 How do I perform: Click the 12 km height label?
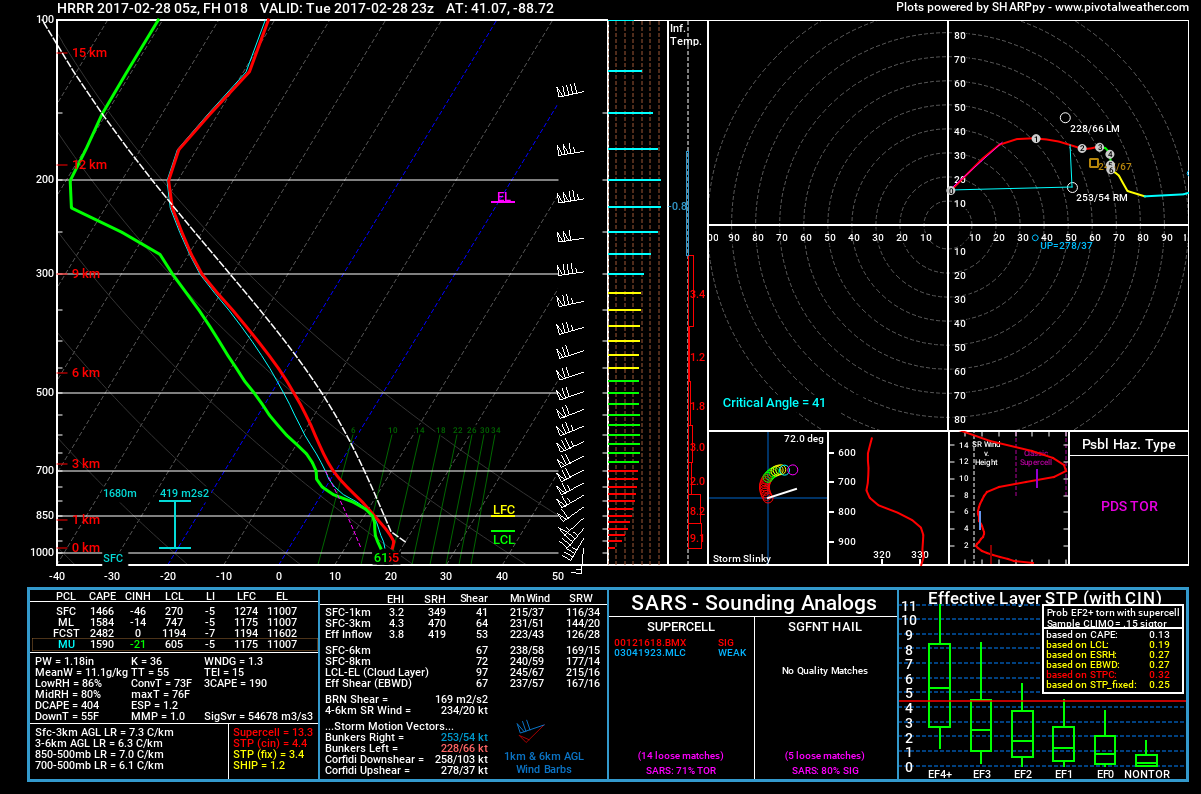coord(88,165)
